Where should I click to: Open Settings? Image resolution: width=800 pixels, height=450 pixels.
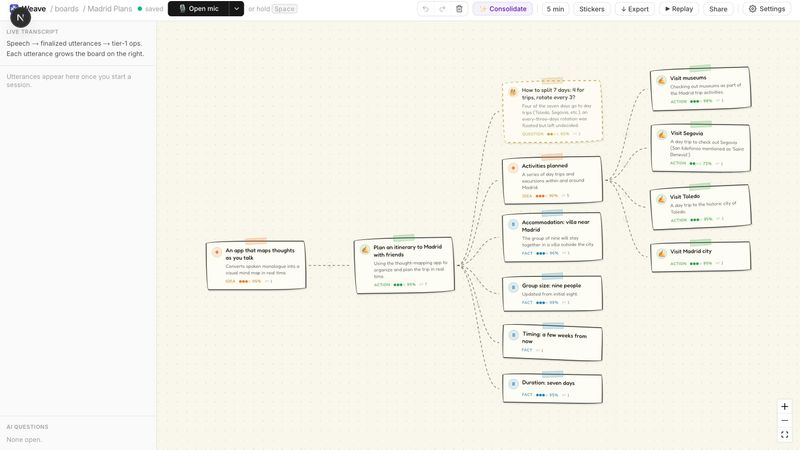point(766,9)
